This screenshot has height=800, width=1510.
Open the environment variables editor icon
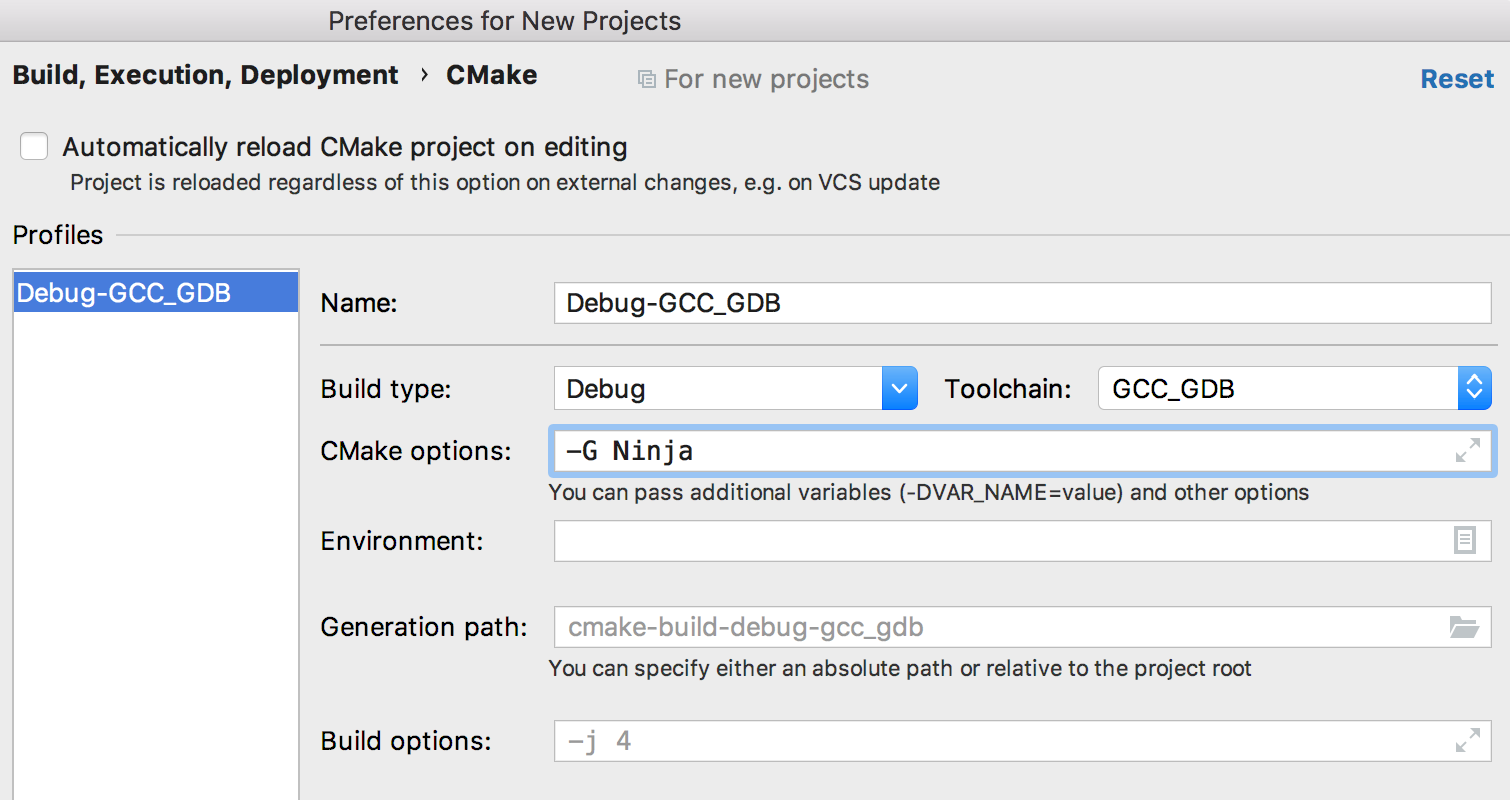coord(1464,541)
